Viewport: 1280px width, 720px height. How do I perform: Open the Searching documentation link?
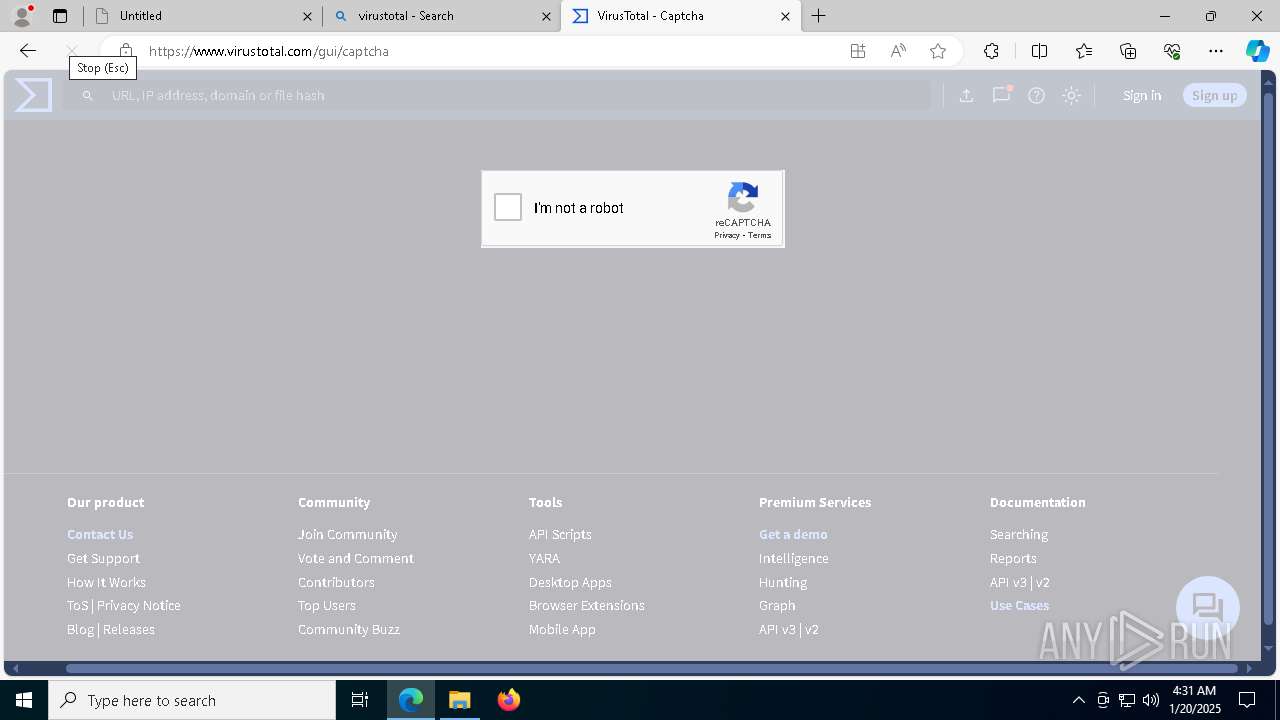click(x=1018, y=534)
